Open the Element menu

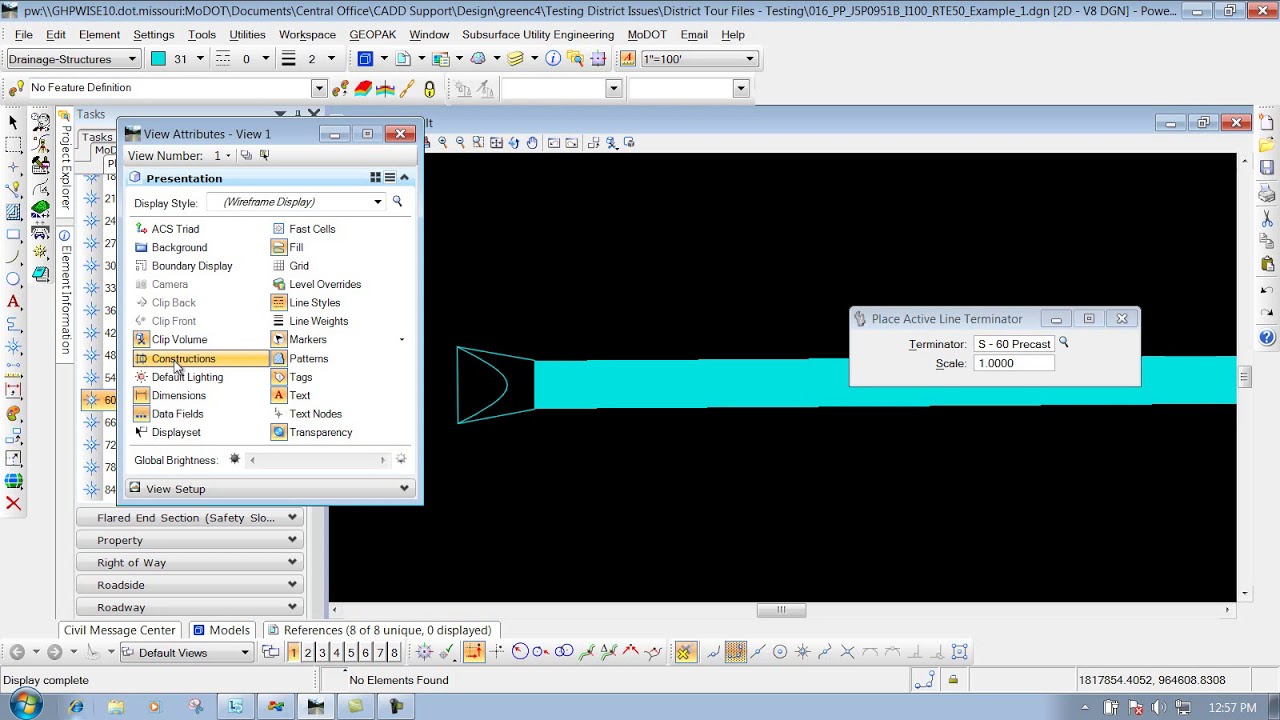point(99,34)
